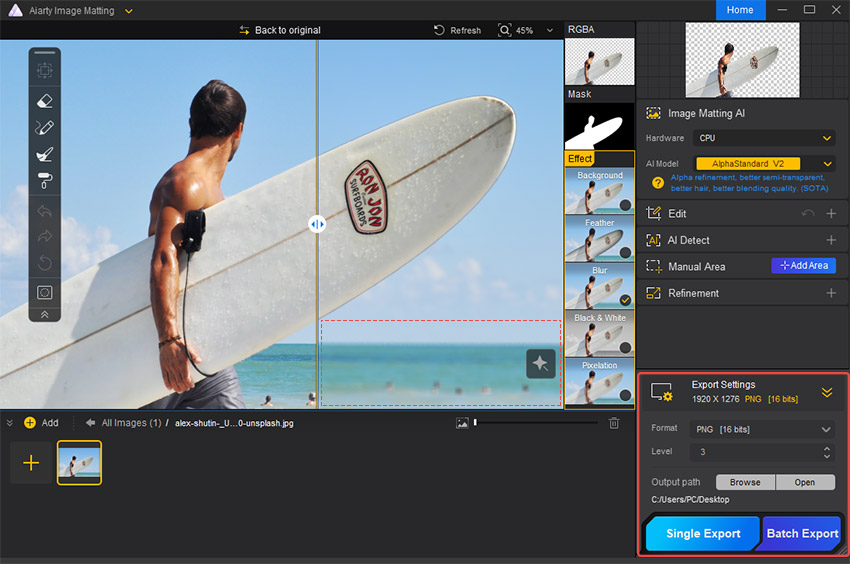The height and width of the screenshot is (564, 850).
Task: Click the file name alex-shutin unsplash.jpg
Action: coord(234,423)
